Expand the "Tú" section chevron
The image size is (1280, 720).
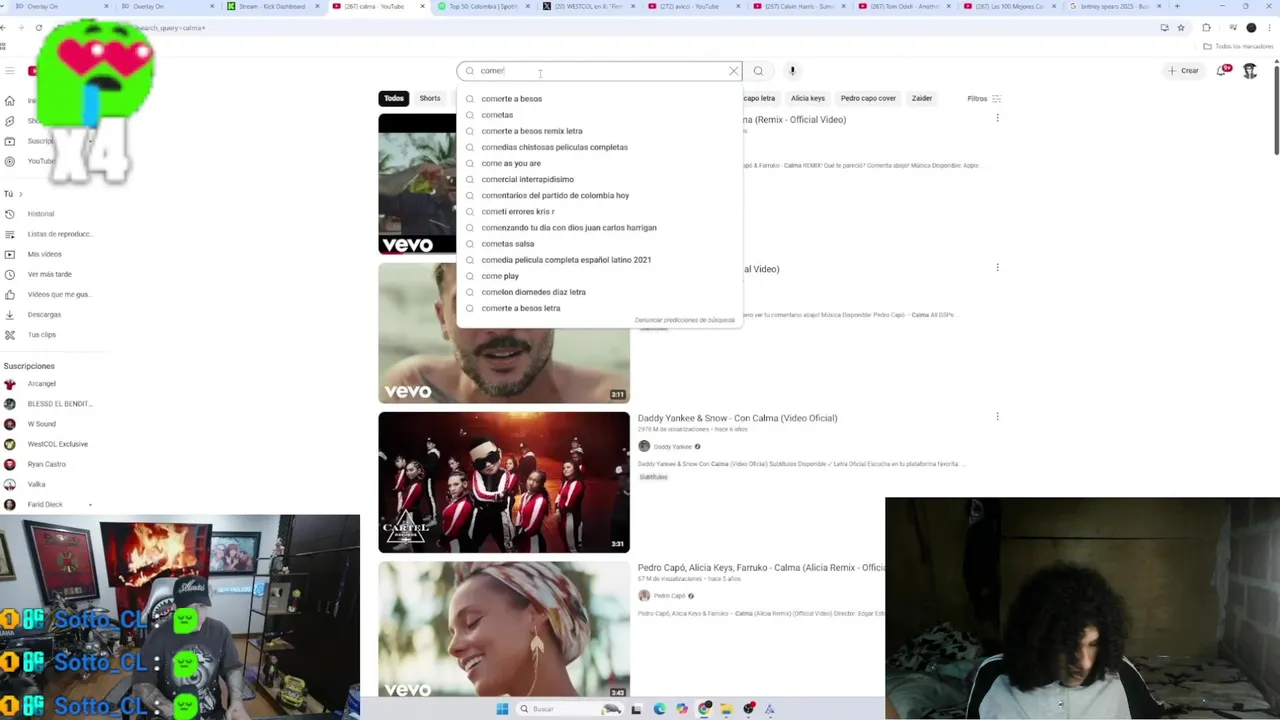[20, 194]
